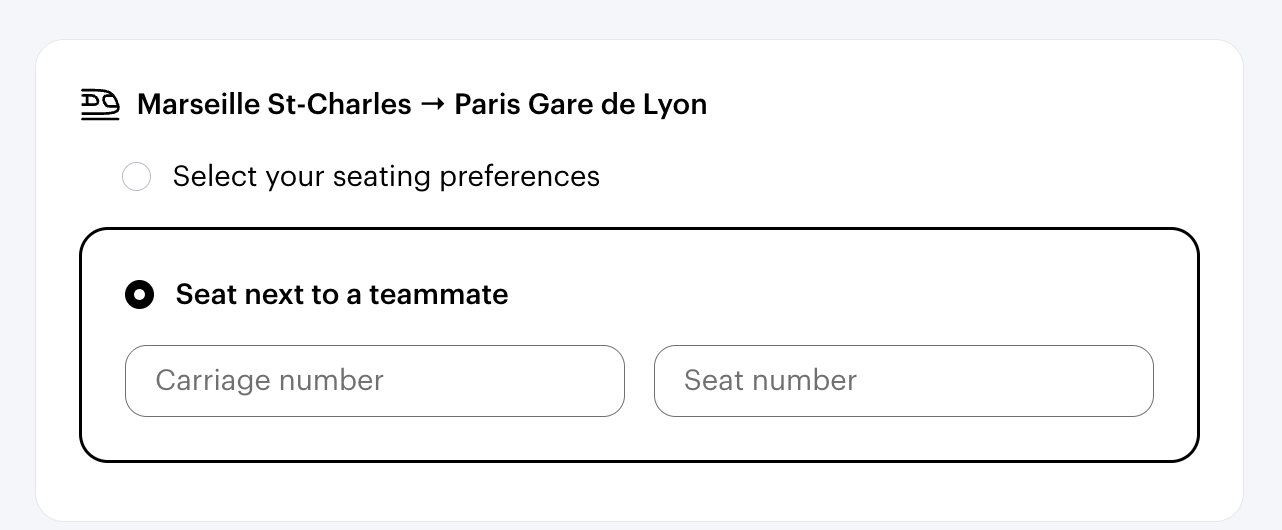Click the "Seat next to a teammate" label
The height and width of the screenshot is (530, 1282).
342,295
